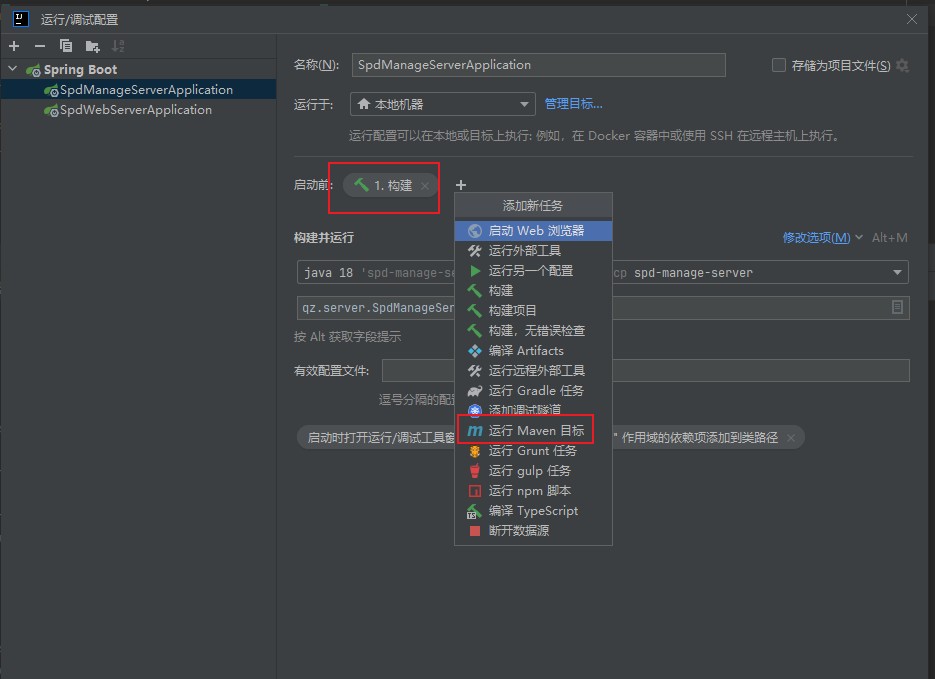Viewport: 935px width, 679px height.
Task: Open the java 18 JDK dropdown
Action: [x=376, y=272]
